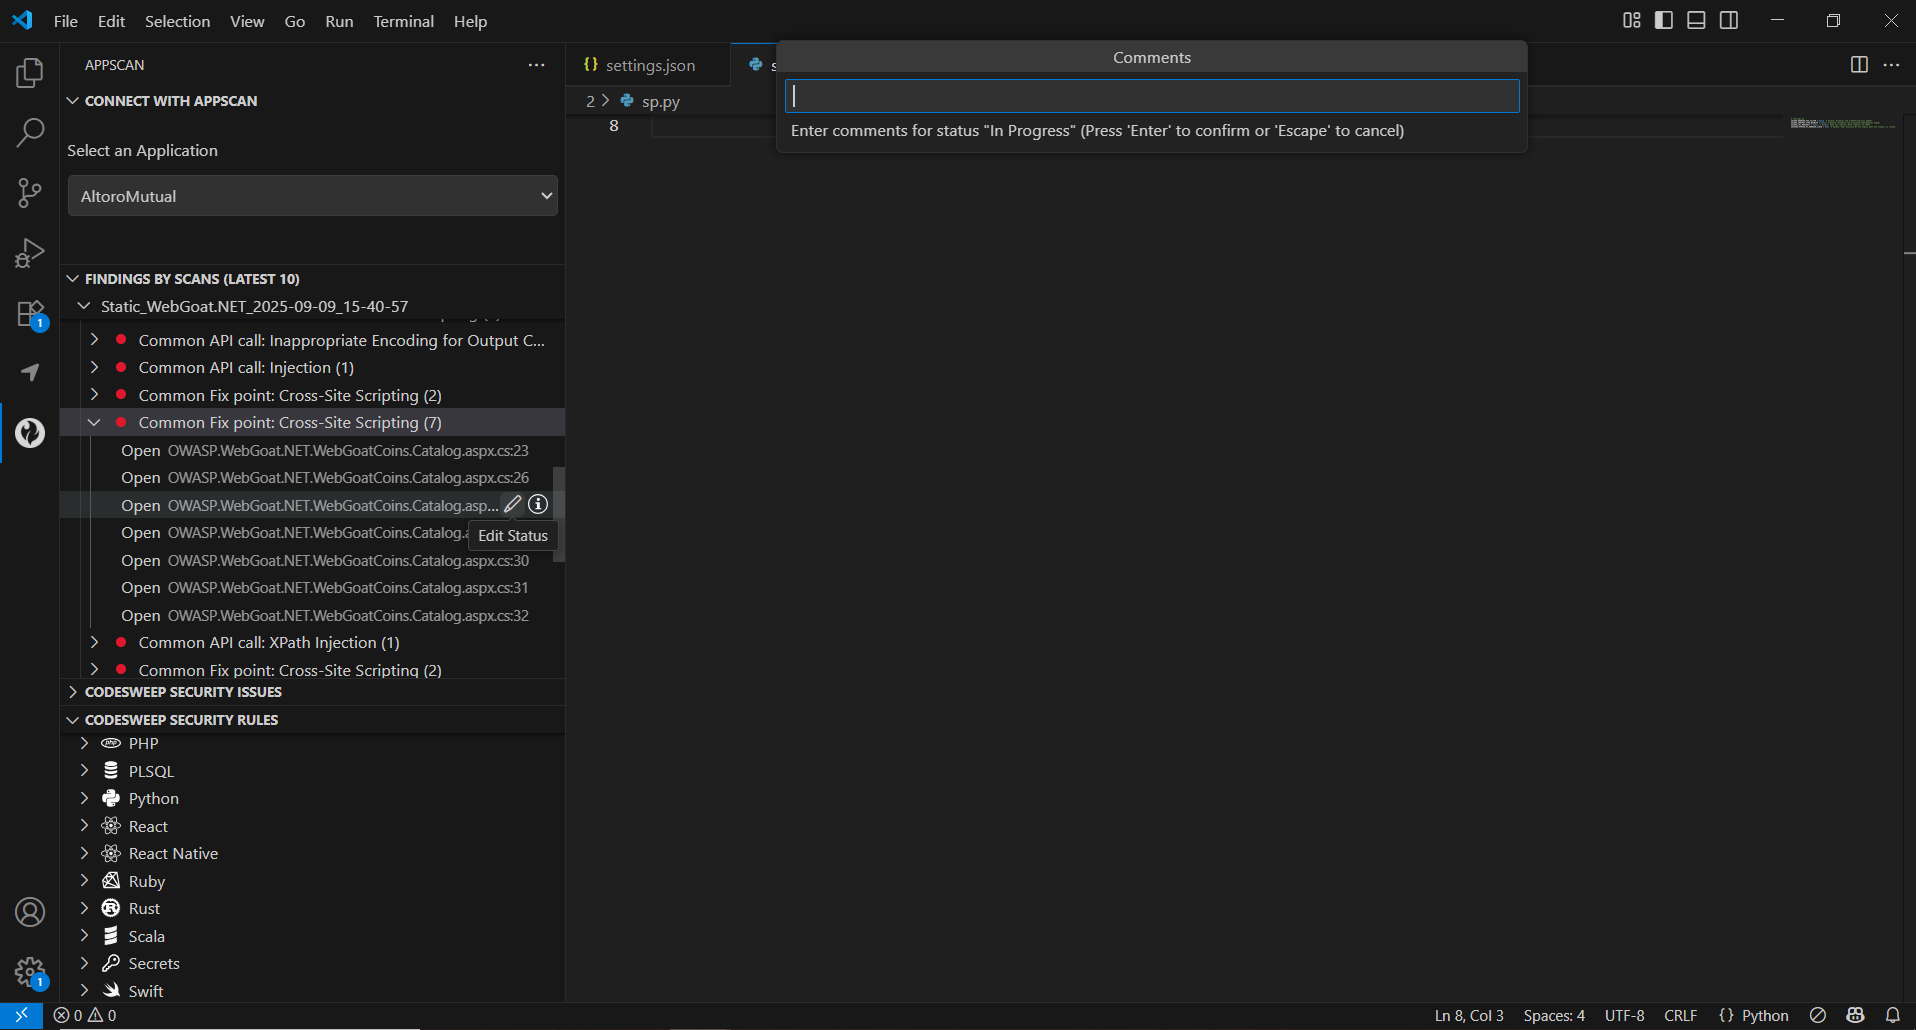
Task: Open the Search view icon
Action: pyautogui.click(x=30, y=132)
